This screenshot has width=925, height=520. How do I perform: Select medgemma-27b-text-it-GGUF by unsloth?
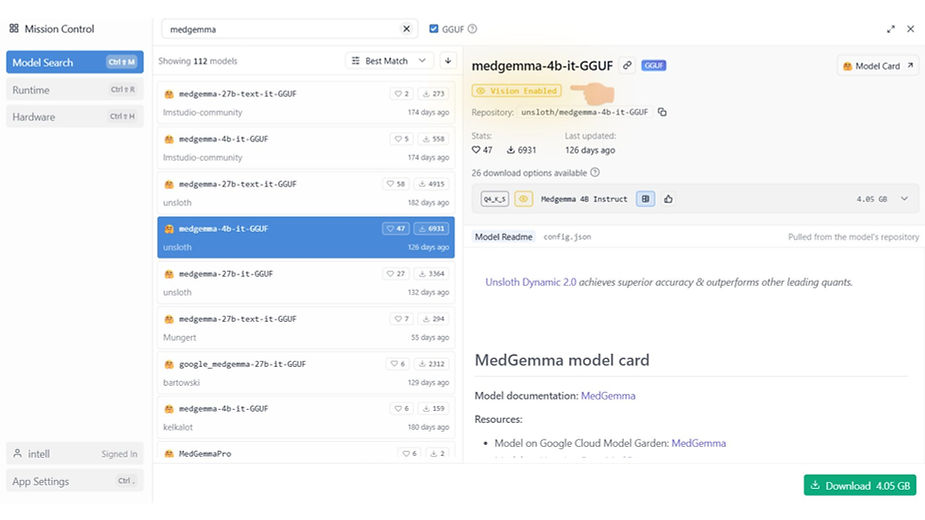coord(306,193)
